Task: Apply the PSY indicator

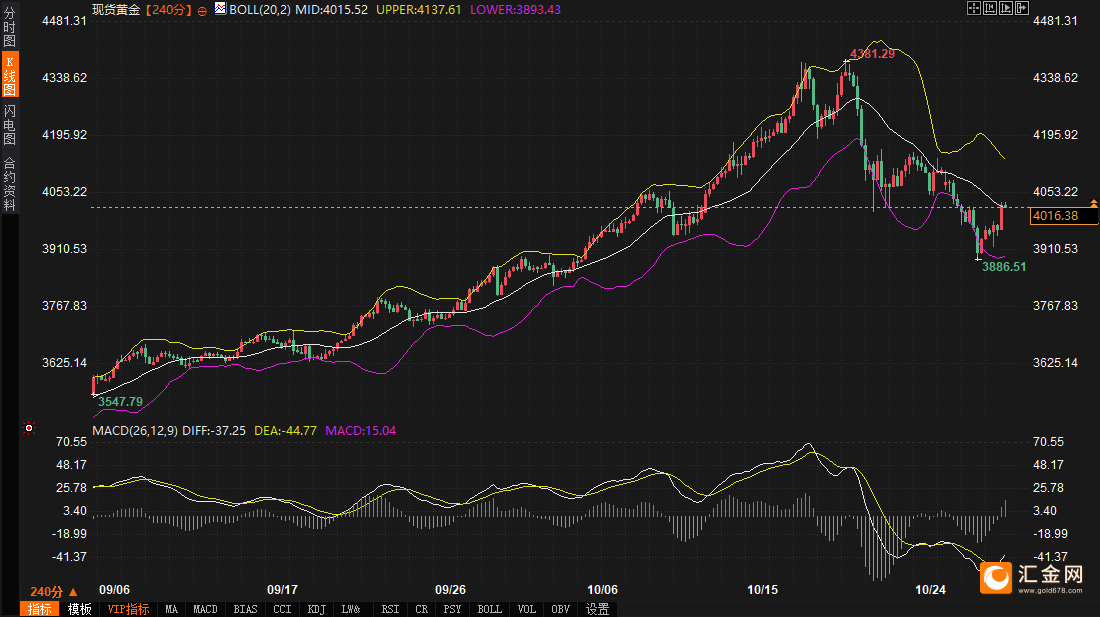Action: click(452, 609)
